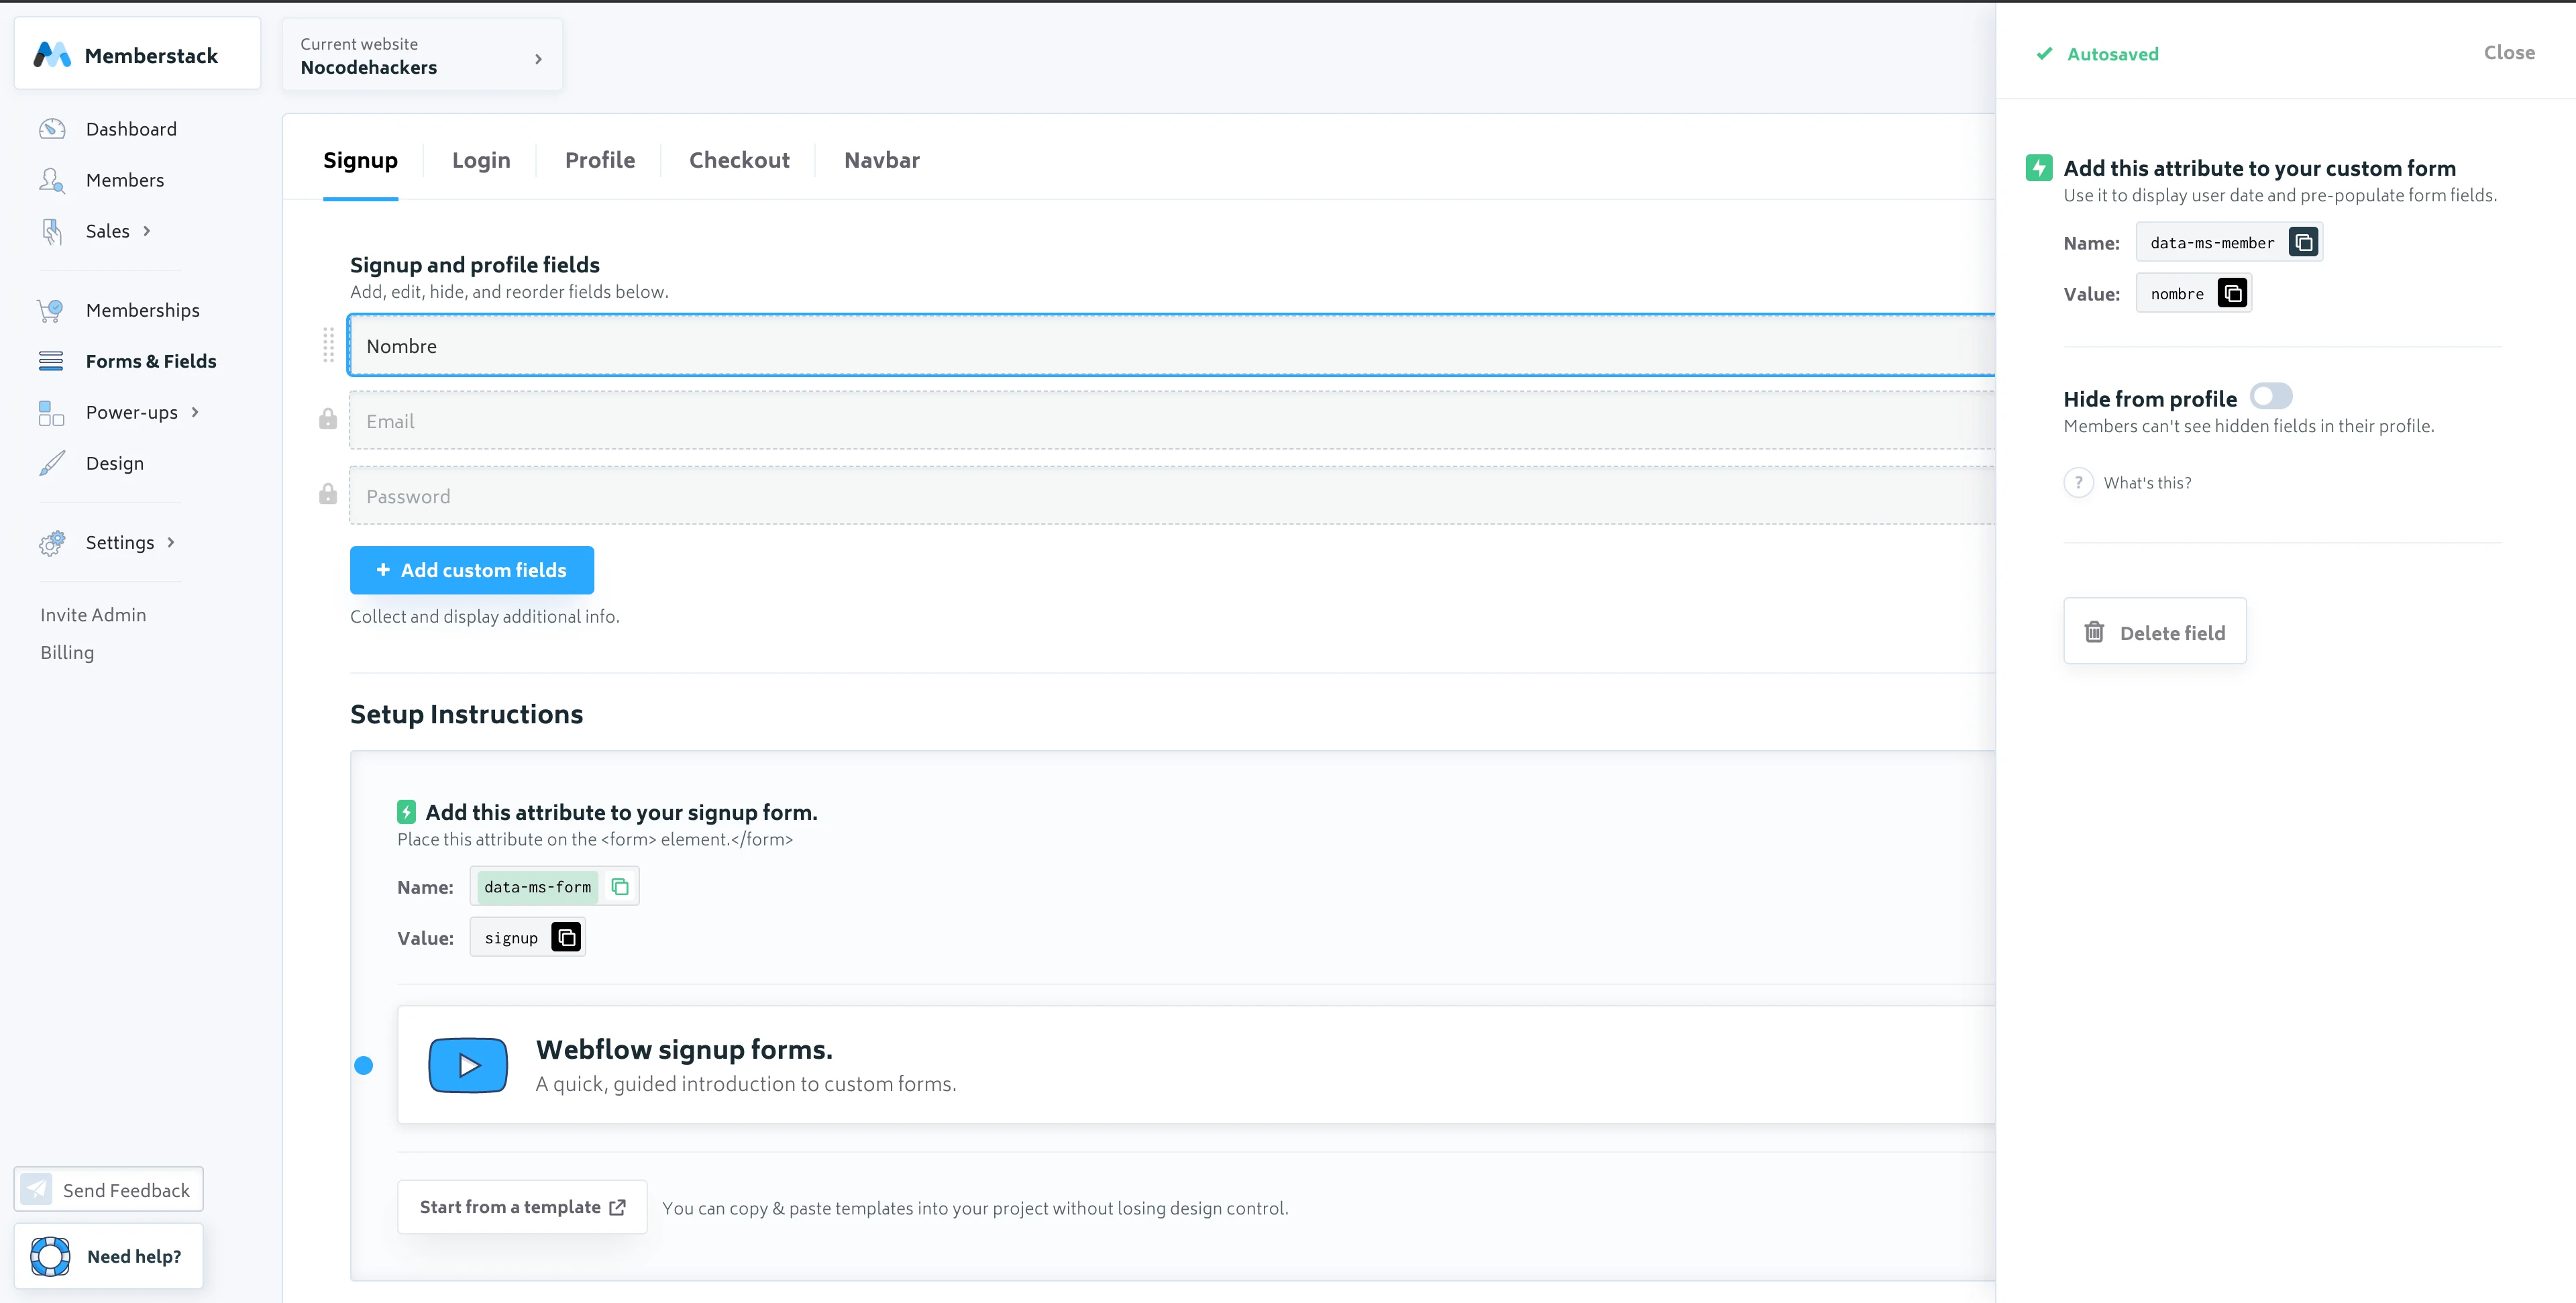Open the Current website Nocodehackers selector

pos(422,56)
